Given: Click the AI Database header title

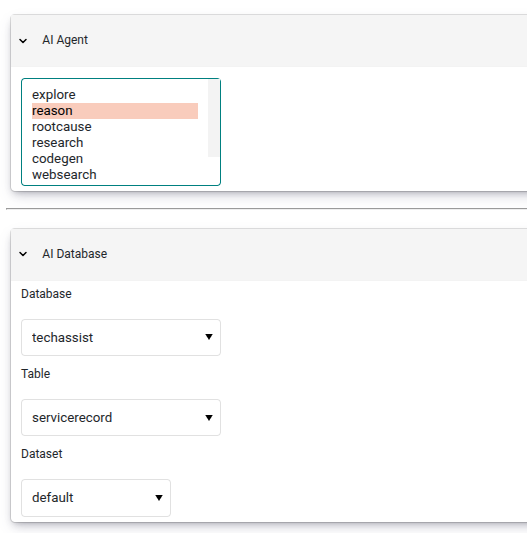Looking at the screenshot, I should 74,254.
